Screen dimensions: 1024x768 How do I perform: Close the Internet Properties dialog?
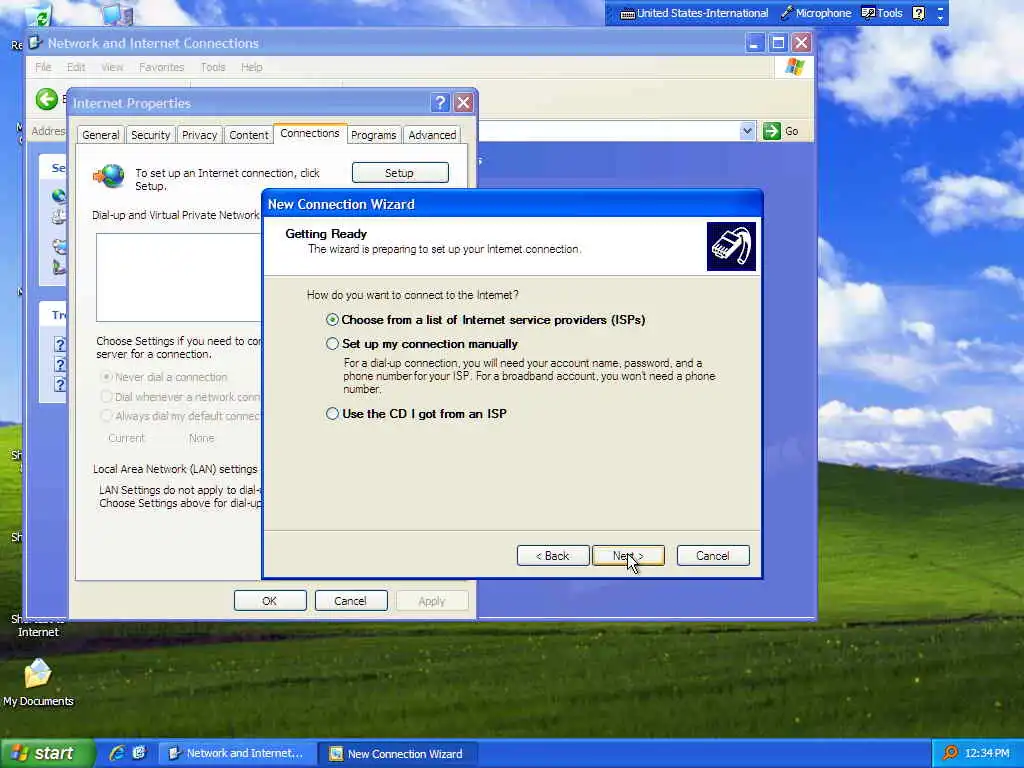463,103
